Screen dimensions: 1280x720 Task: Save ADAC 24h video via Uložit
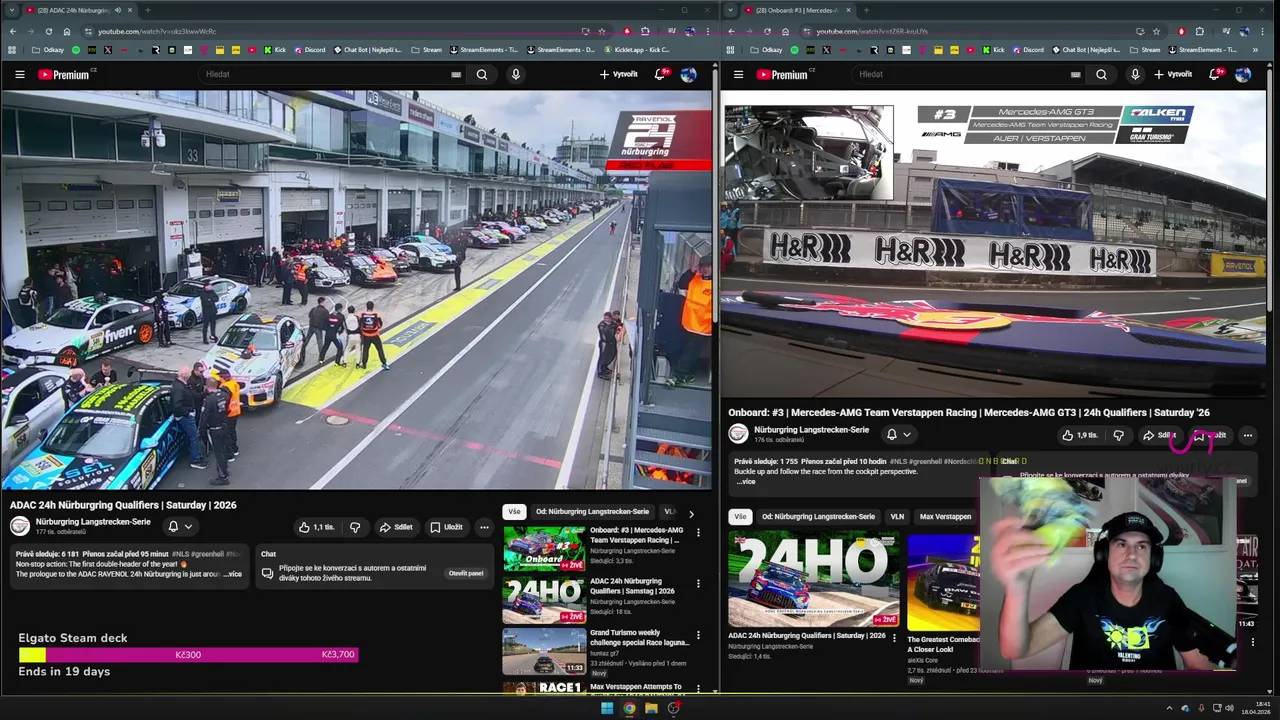coord(446,527)
